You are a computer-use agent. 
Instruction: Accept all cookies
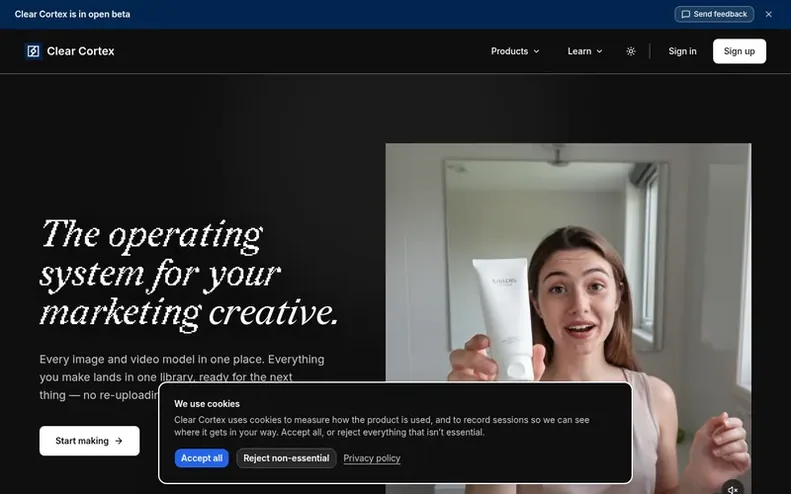click(201, 458)
